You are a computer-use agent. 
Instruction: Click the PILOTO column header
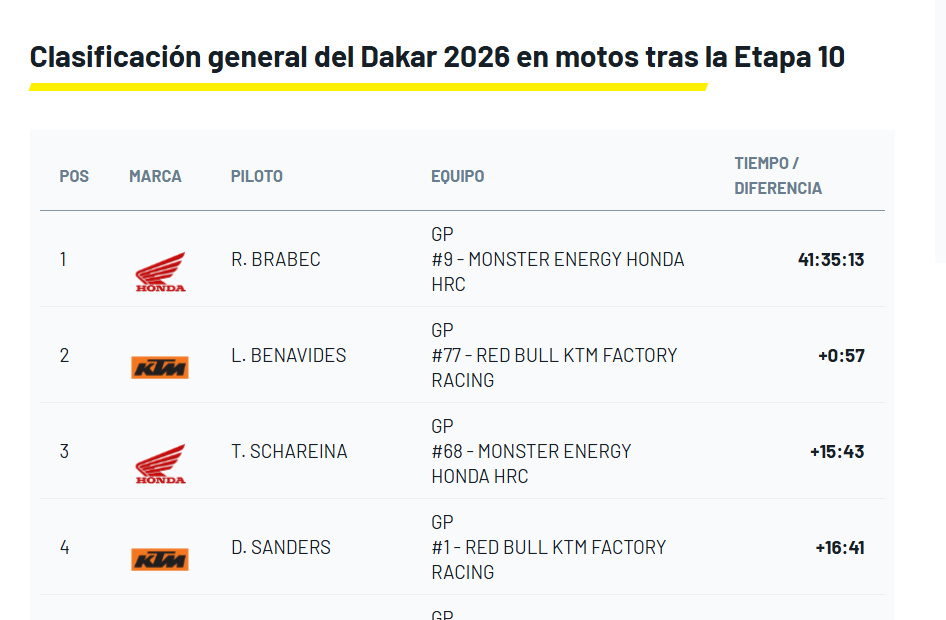point(257,176)
